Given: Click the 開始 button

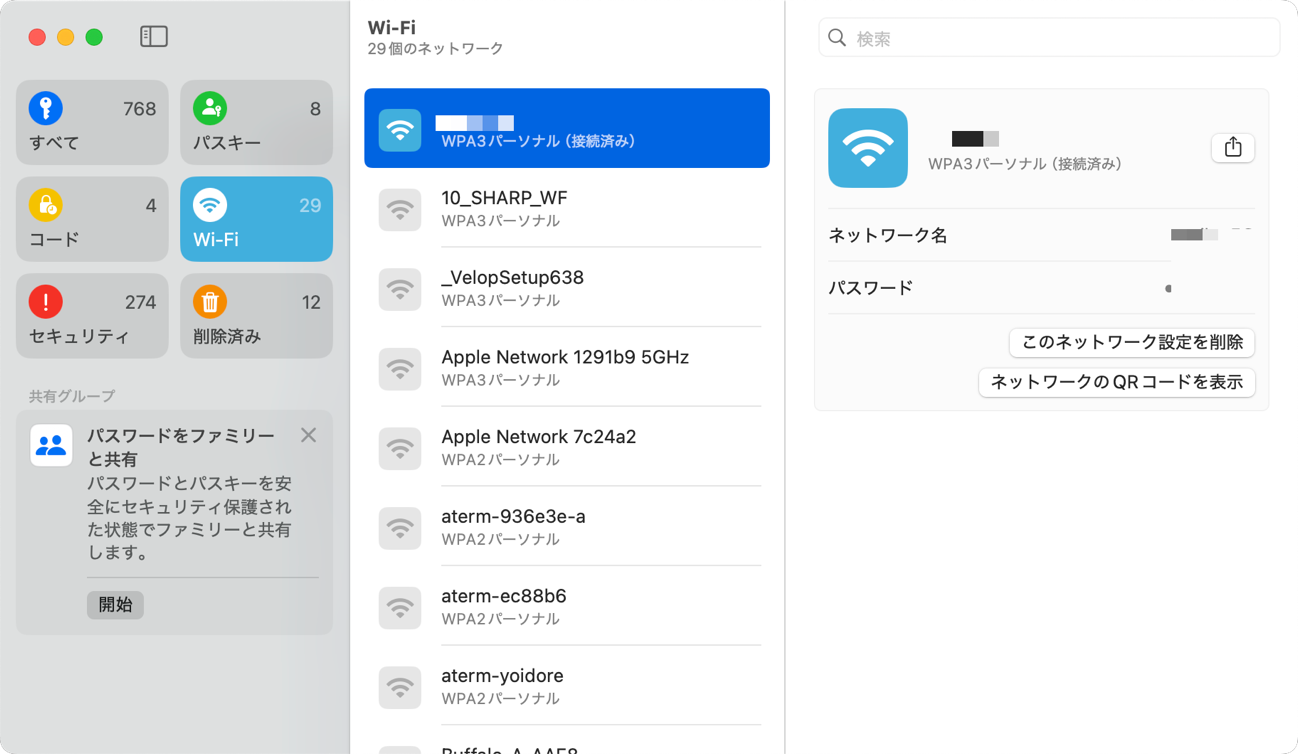Looking at the screenshot, I should point(115,604).
